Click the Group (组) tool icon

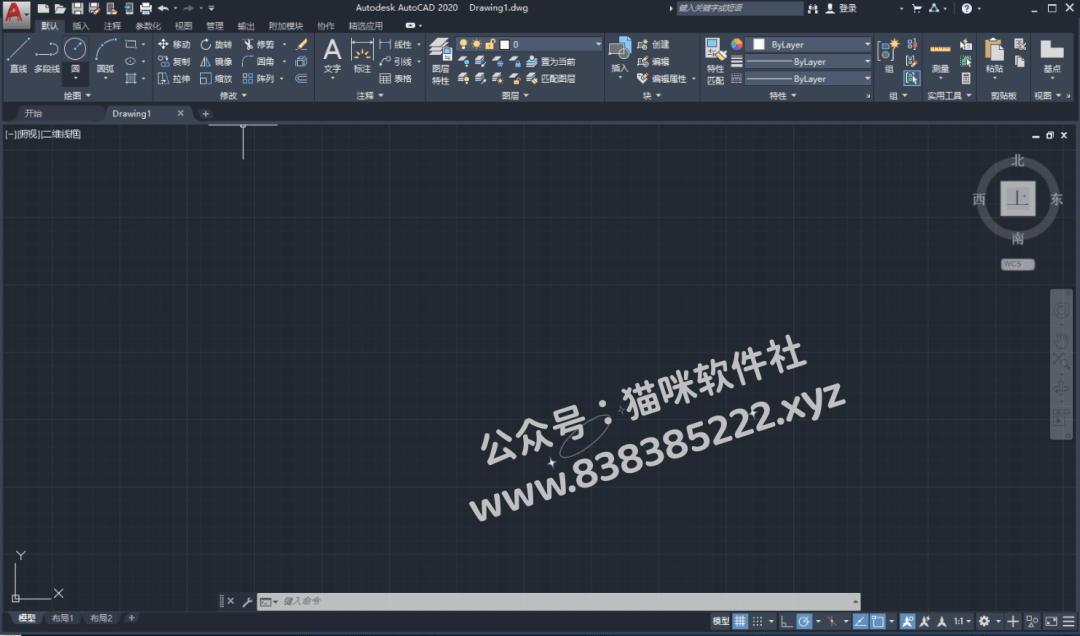889,55
